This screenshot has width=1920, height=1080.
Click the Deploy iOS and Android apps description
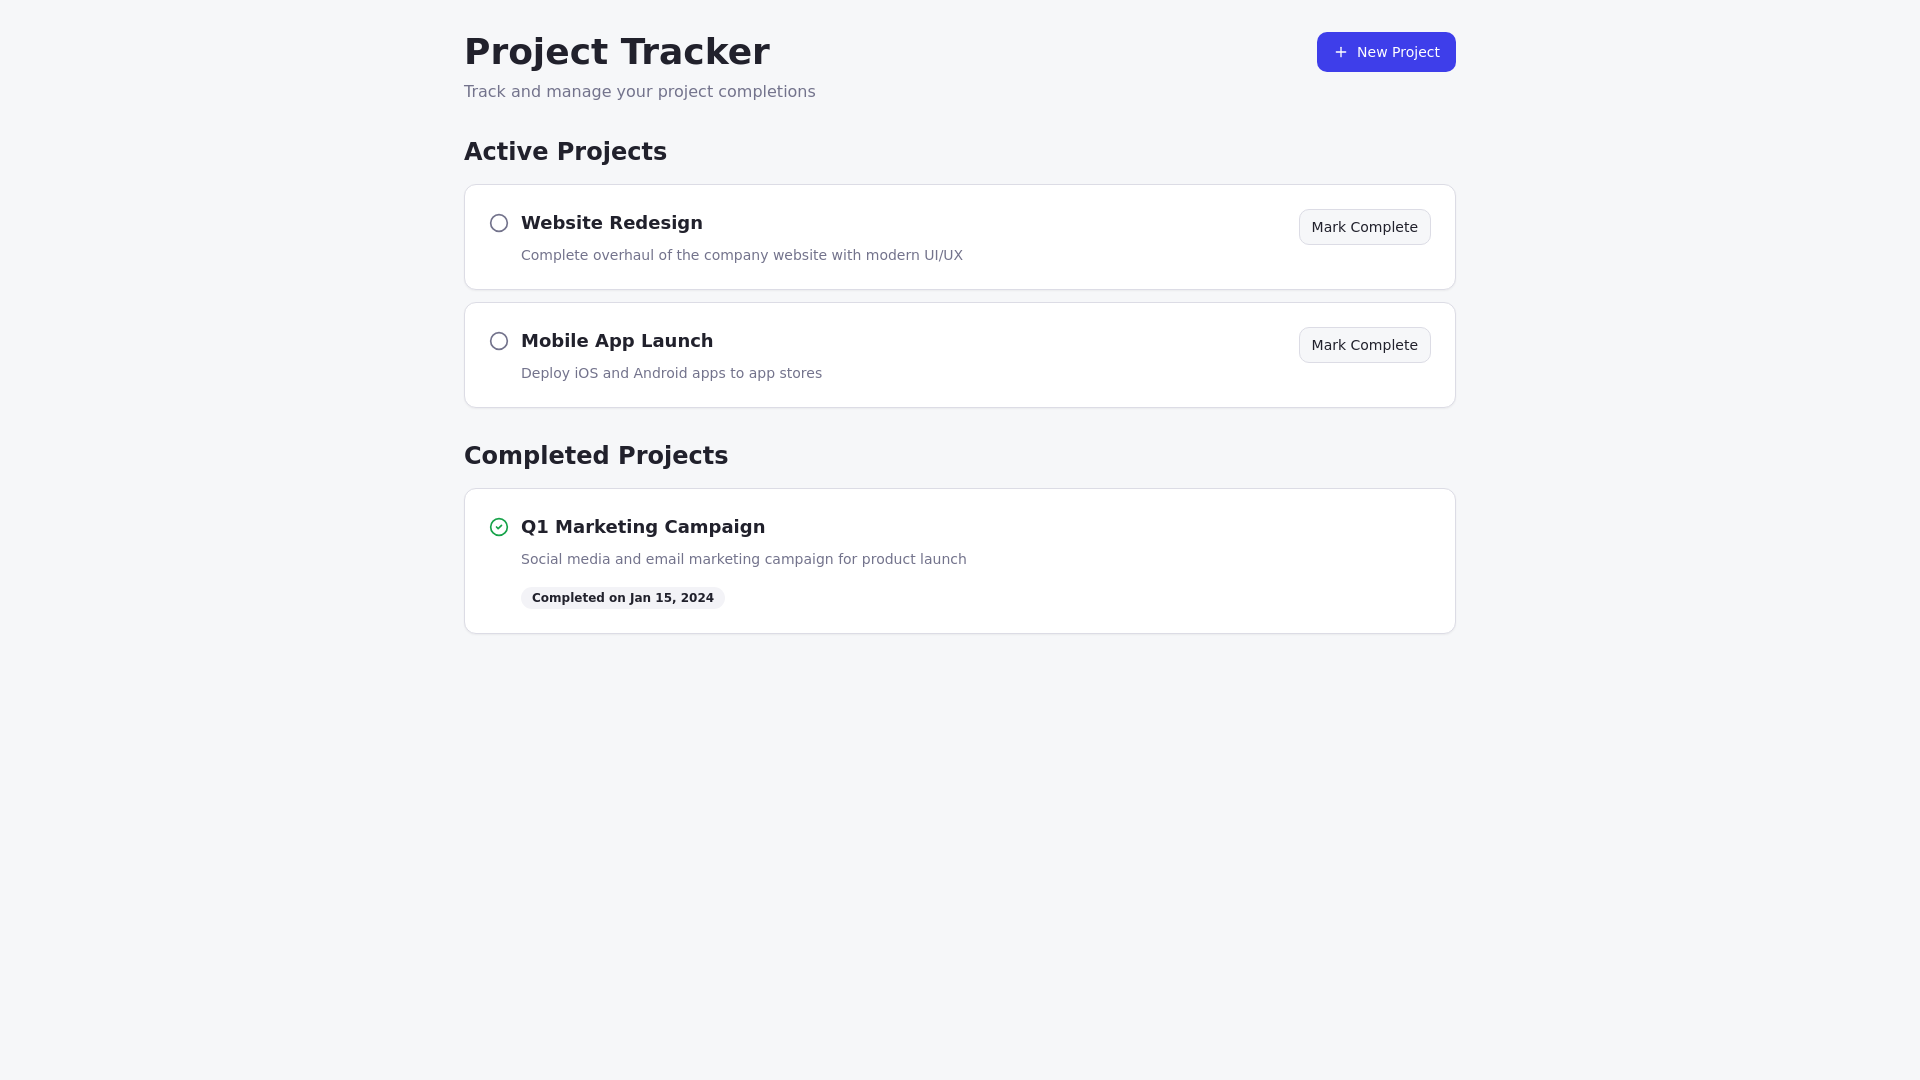point(671,373)
